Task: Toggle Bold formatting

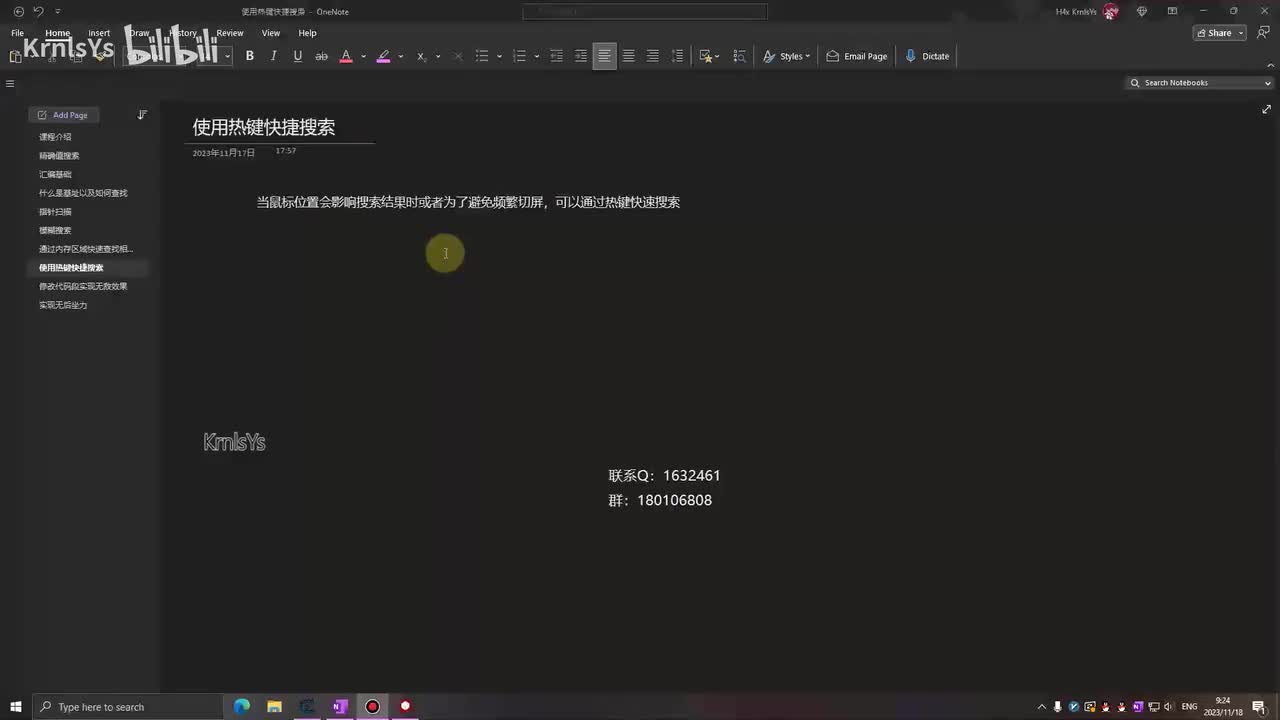Action: (250, 56)
